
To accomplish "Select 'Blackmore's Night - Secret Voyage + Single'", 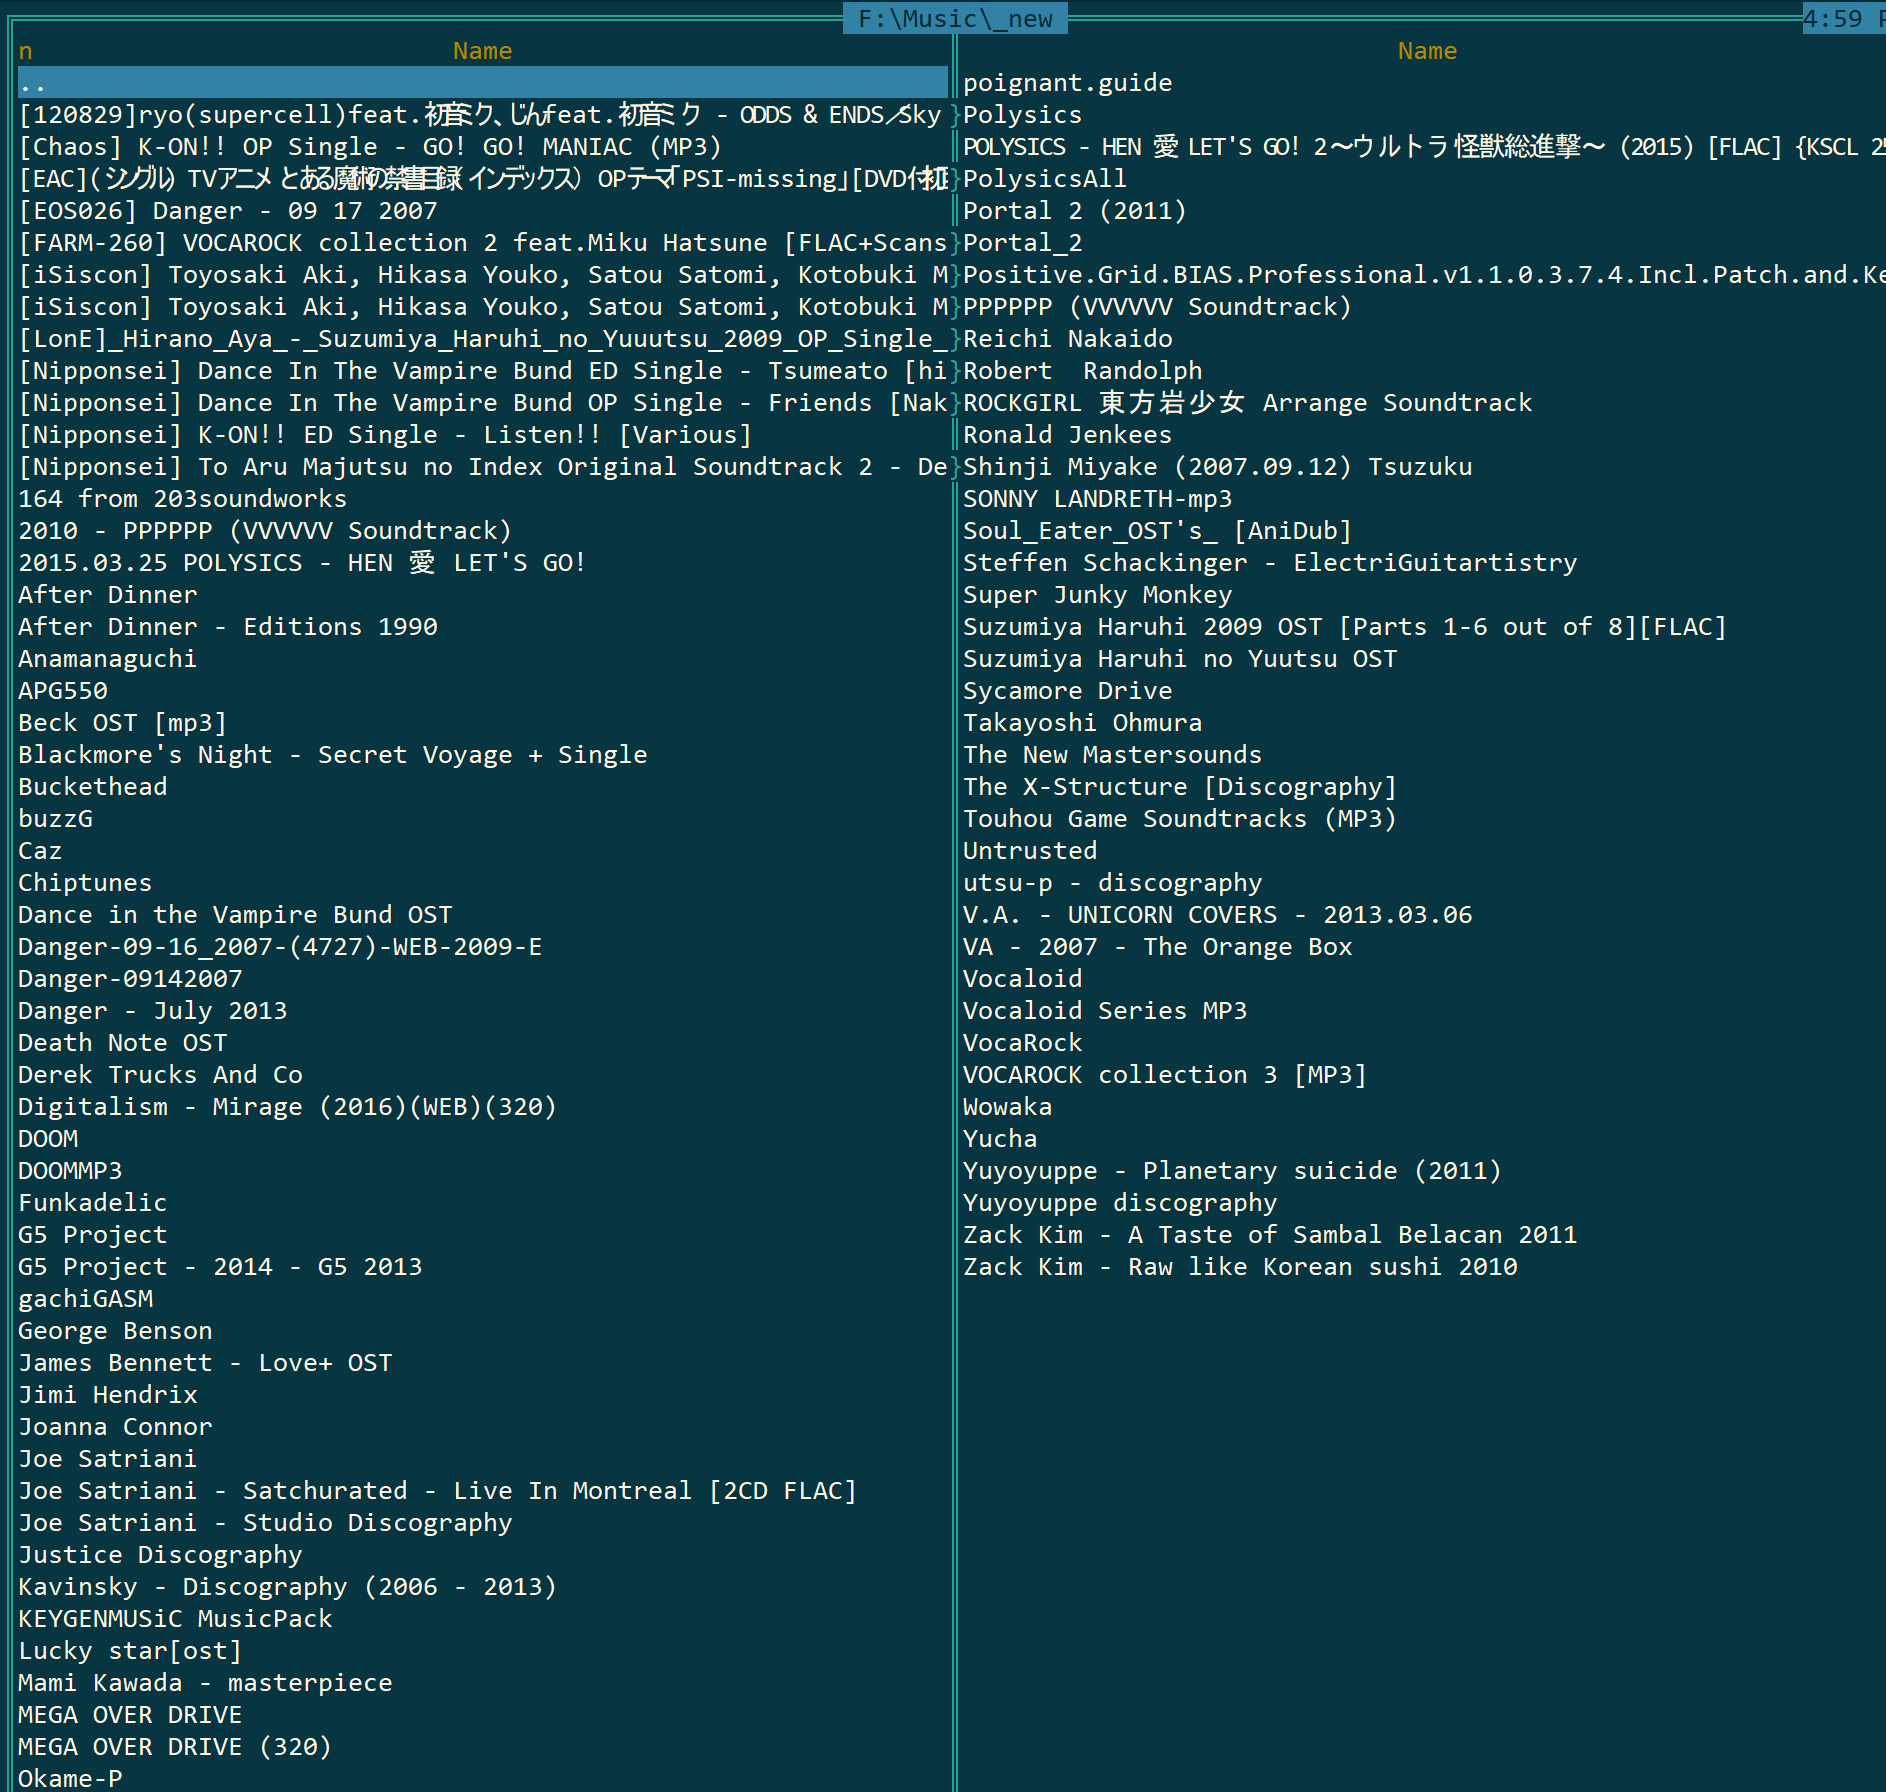I will point(333,755).
